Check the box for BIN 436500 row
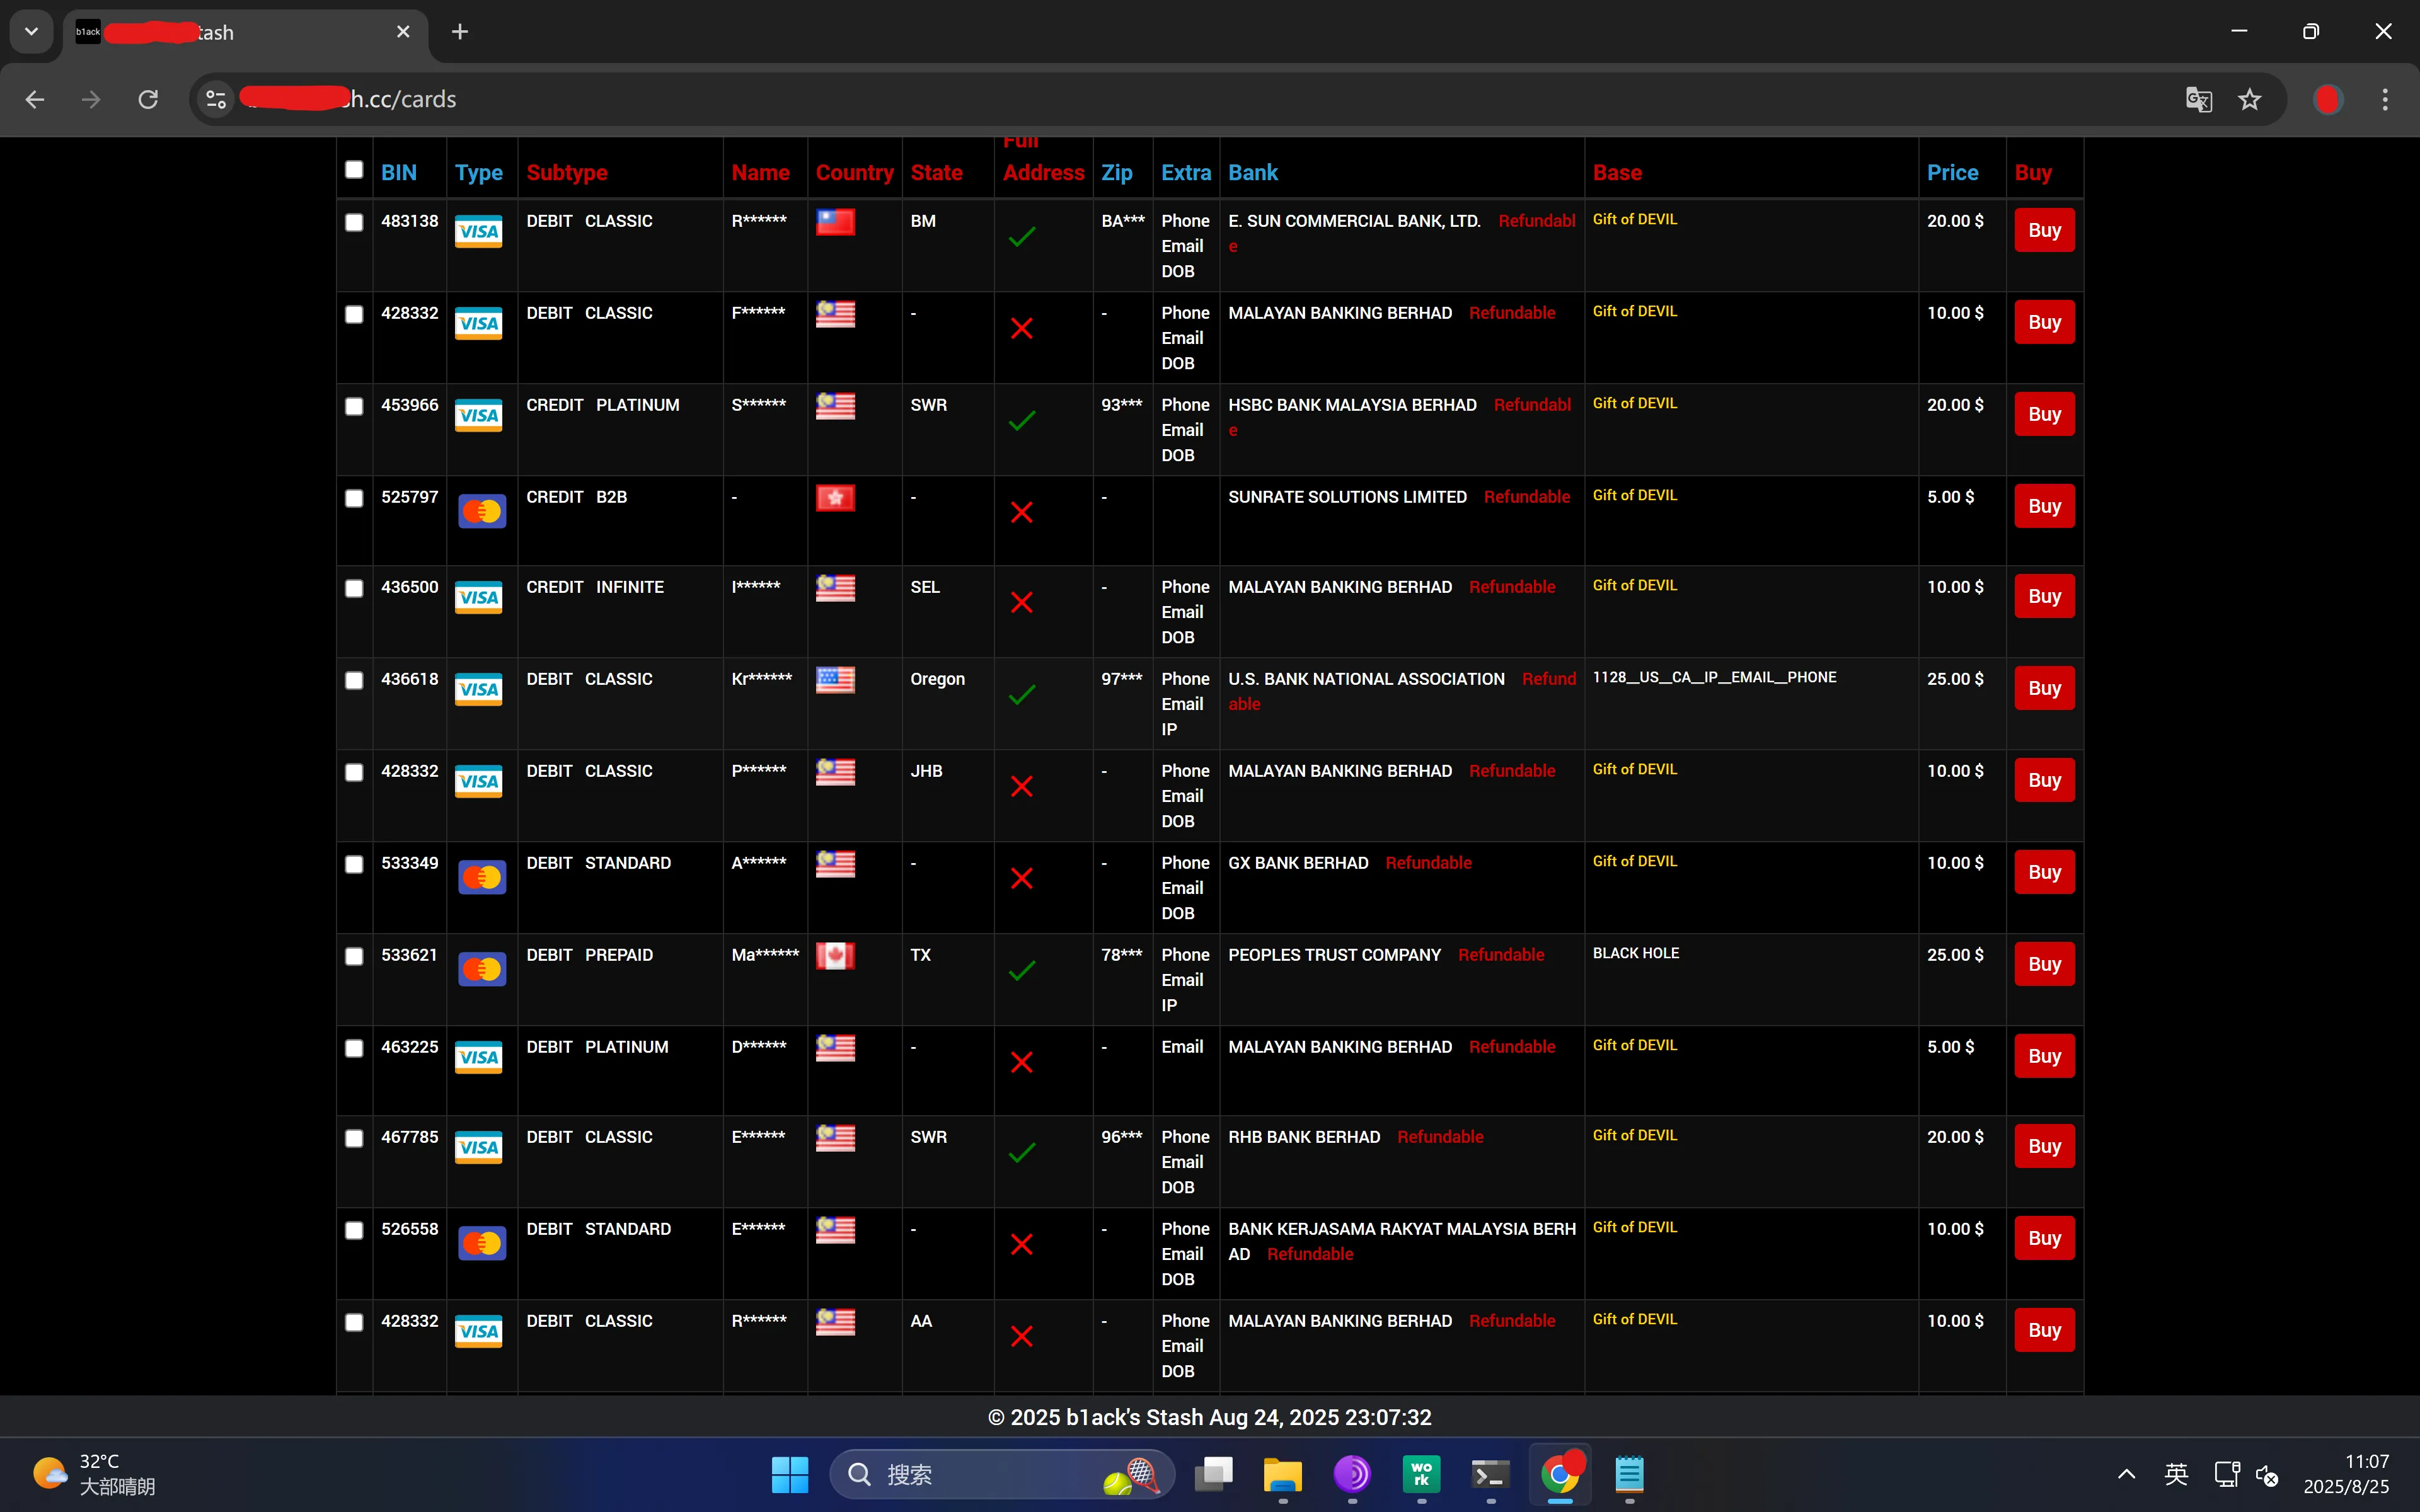Viewport: 2420px width, 1512px height. 354,588
